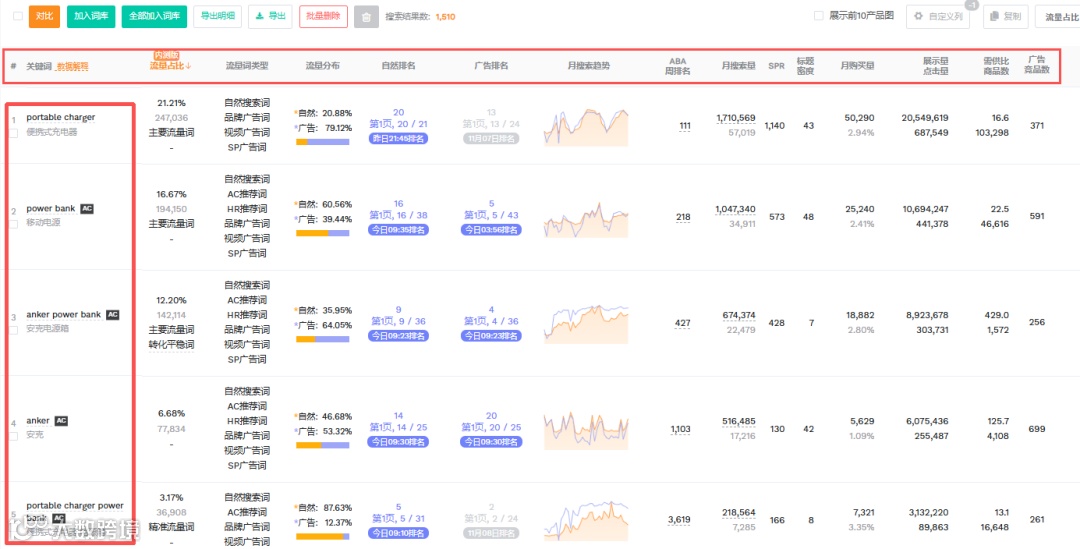Click the 流量占比 button at top right
Screen dimensions: 1080x549
pos(1059,17)
